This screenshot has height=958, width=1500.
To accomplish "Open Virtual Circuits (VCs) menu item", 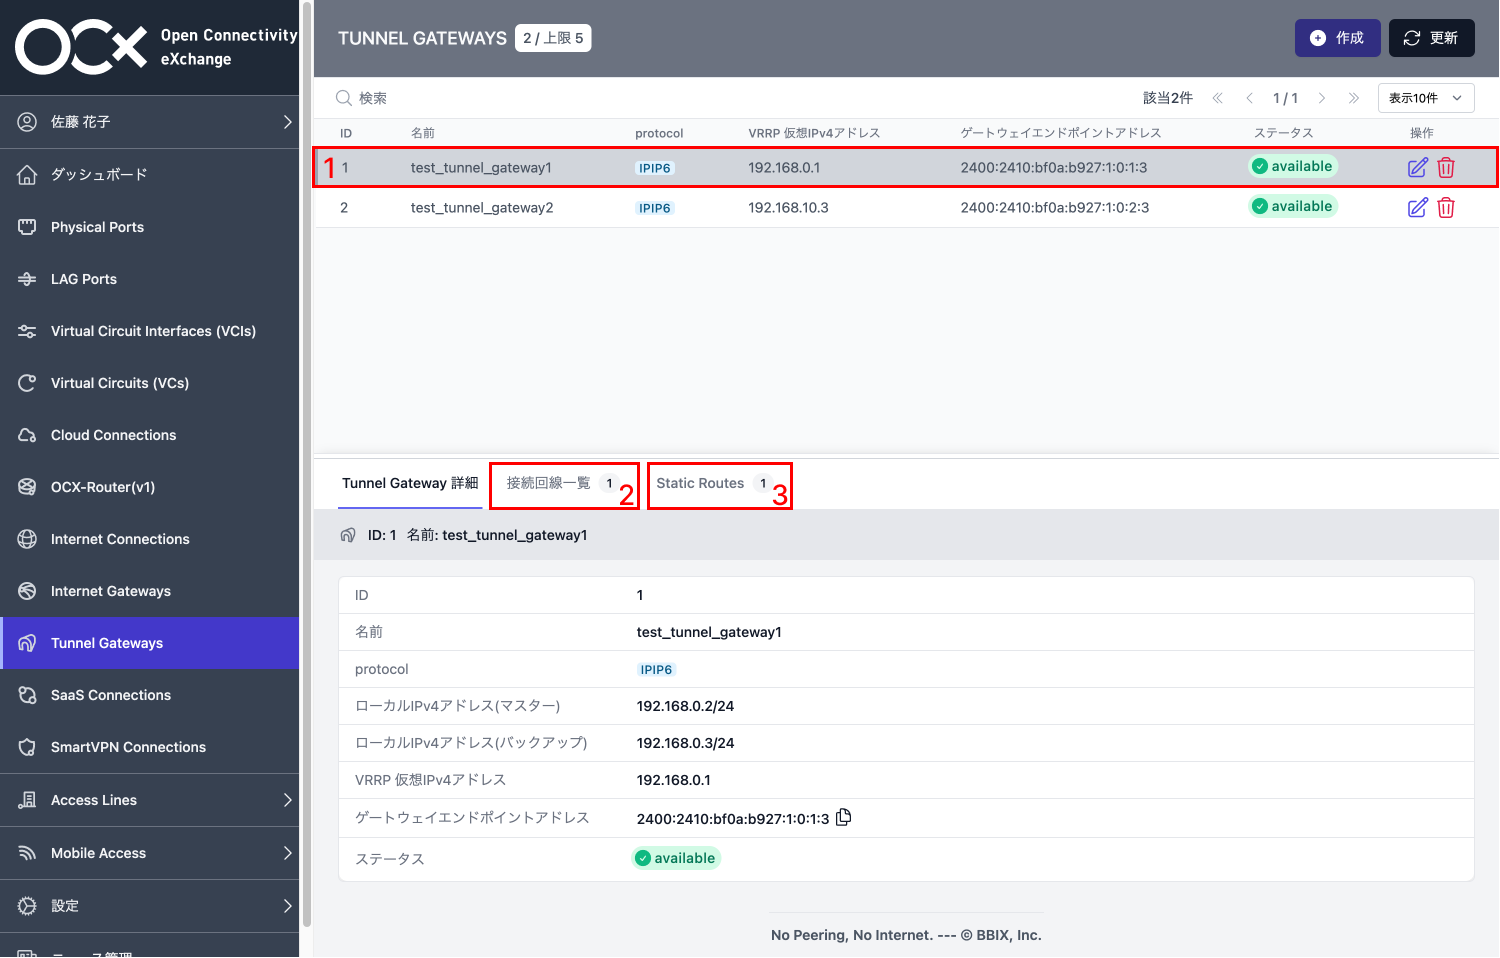I will point(119,383).
